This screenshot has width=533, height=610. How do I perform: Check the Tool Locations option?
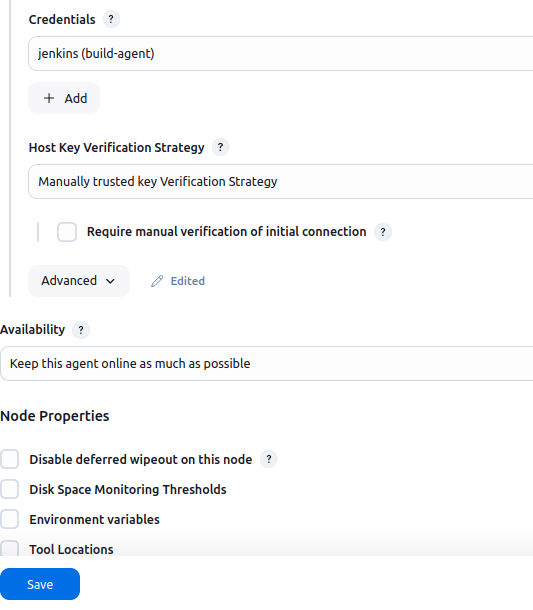[x=9, y=549]
